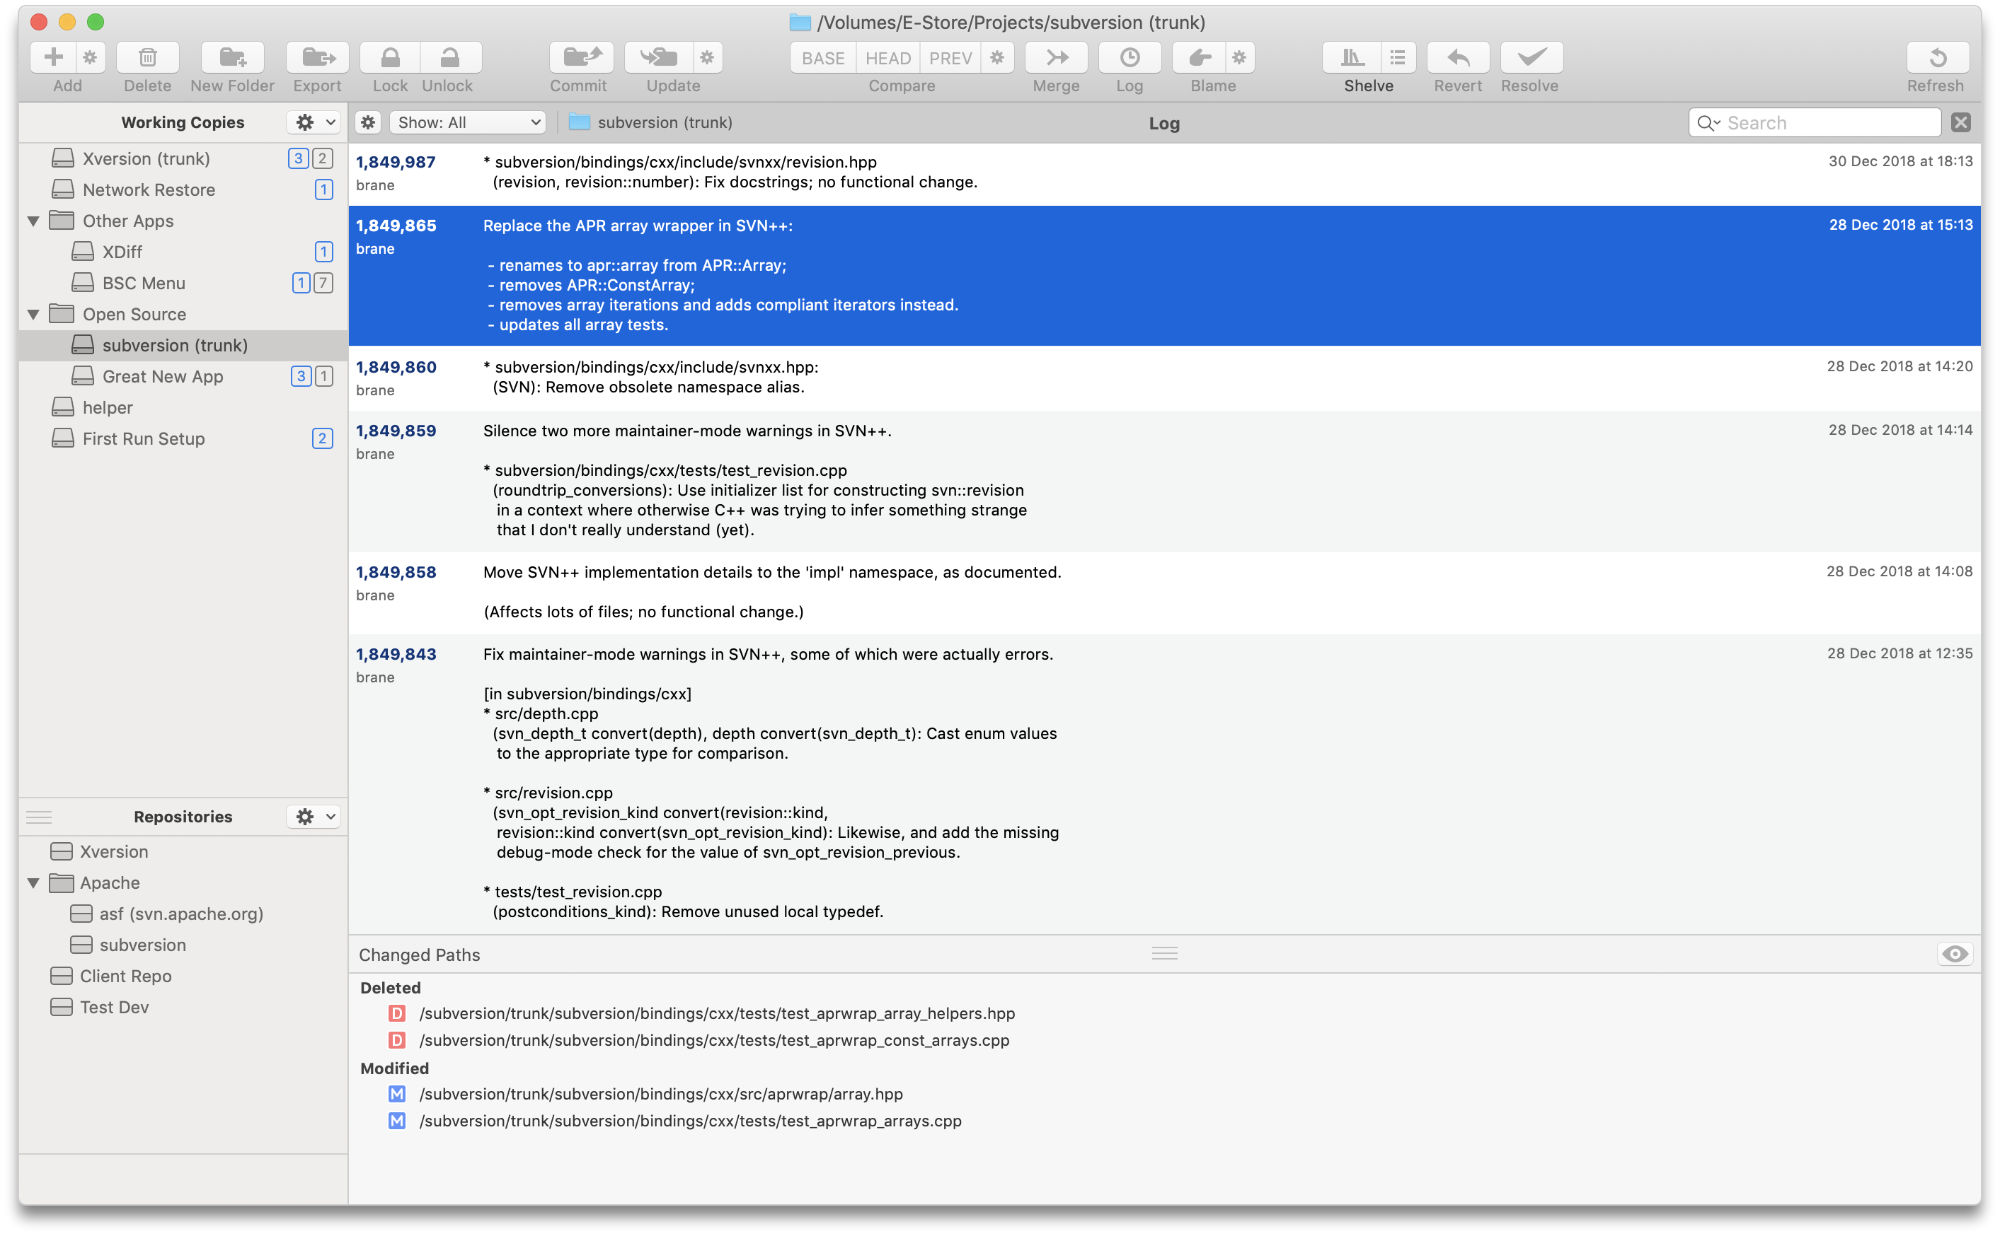Select First Run Setup working copy
The image size is (2000, 1236).
(184, 438)
